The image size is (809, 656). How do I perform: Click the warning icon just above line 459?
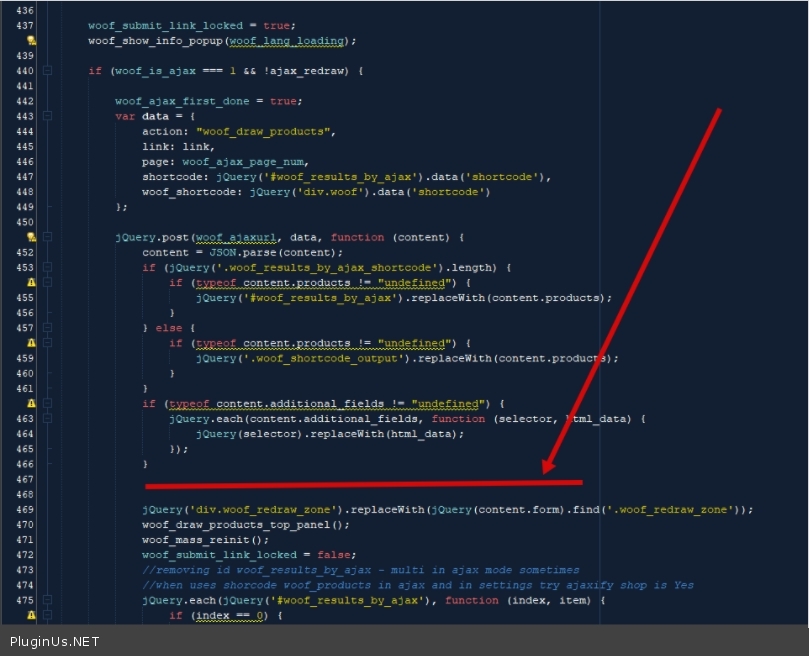(x=31, y=343)
